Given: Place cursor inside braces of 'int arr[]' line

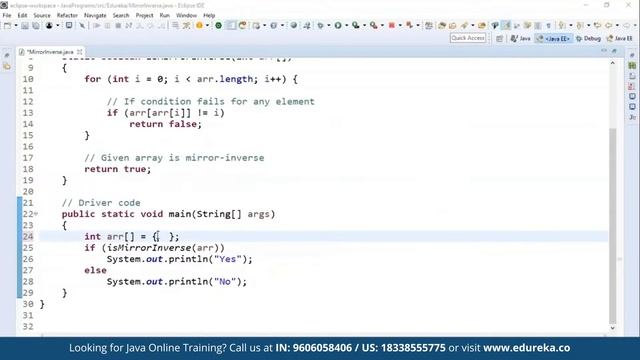Looking at the screenshot, I should click(x=163, y=236).
